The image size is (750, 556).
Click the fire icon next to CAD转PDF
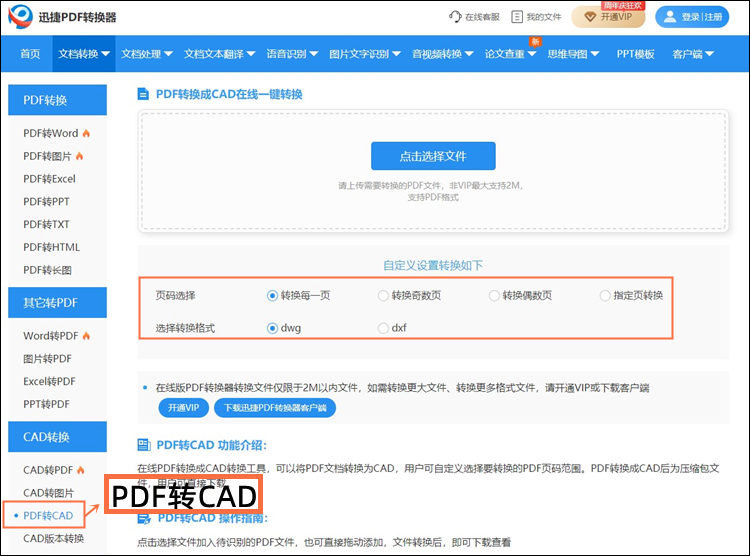pyautogui.click(x=80, y=470)
